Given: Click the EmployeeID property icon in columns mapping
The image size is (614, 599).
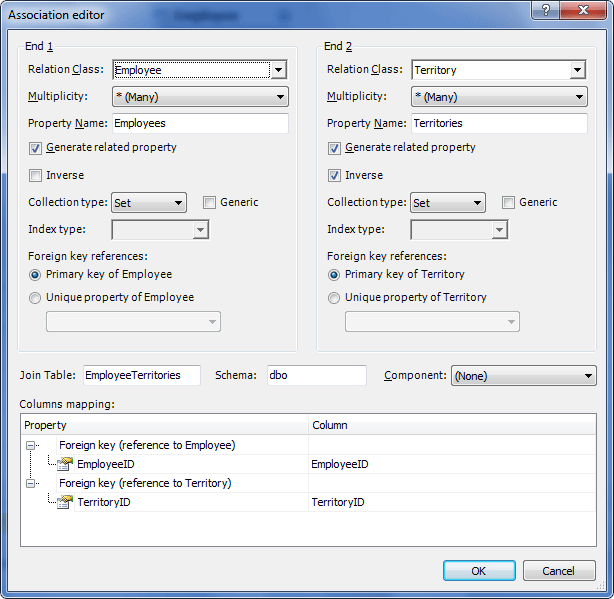Looking at the screenshot, I should [65, 464].
